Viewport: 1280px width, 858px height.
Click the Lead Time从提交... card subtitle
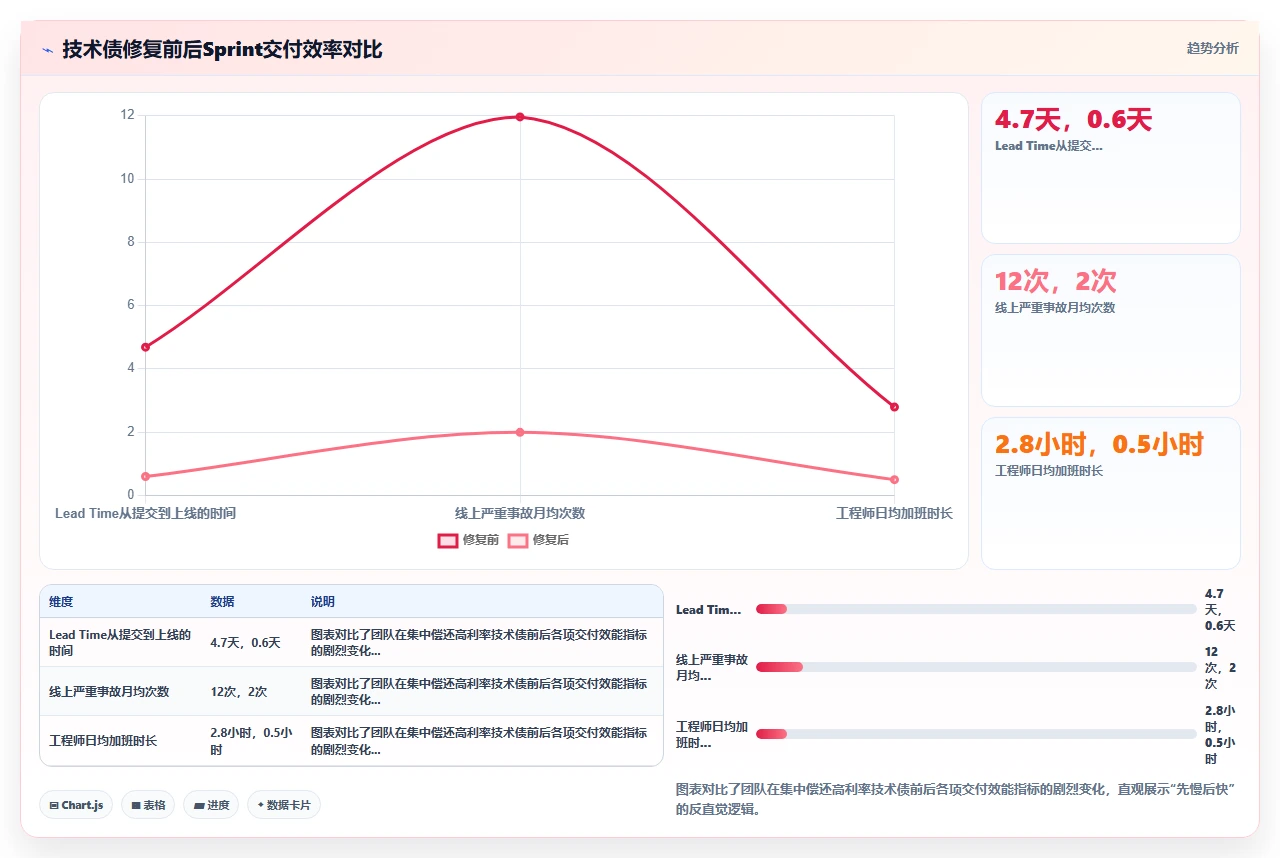pyautogui.click(x=1049, y=146)
